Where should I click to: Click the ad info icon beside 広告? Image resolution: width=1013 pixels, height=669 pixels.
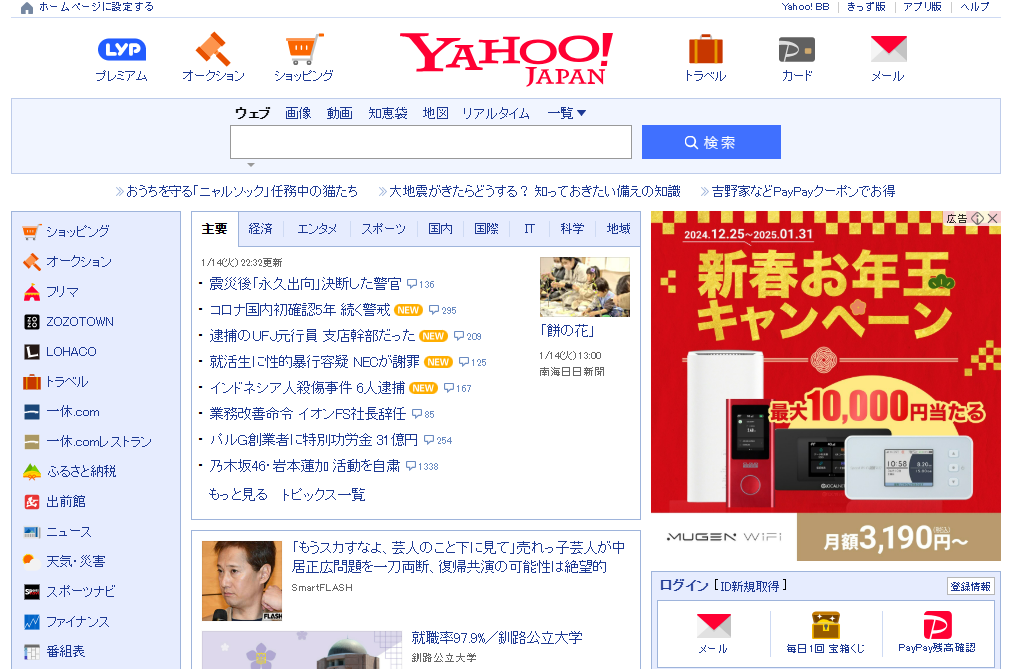click(x=977, y=218)
